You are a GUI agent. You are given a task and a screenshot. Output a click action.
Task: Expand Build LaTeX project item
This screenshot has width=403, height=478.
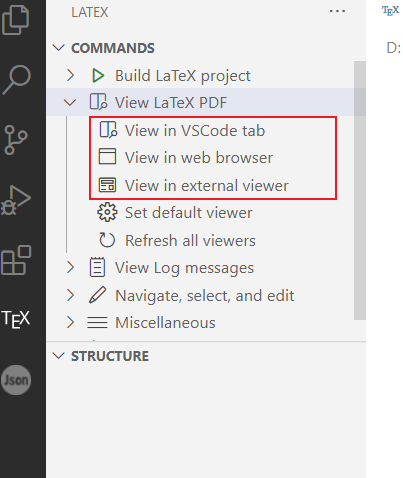tap(70, 75)
